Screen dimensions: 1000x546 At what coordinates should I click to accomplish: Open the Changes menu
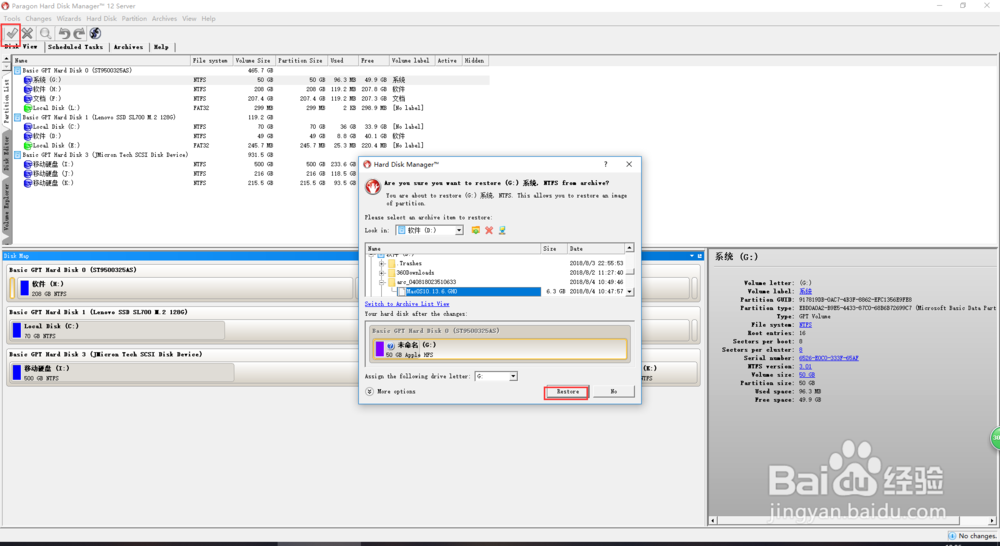(38, 18)
